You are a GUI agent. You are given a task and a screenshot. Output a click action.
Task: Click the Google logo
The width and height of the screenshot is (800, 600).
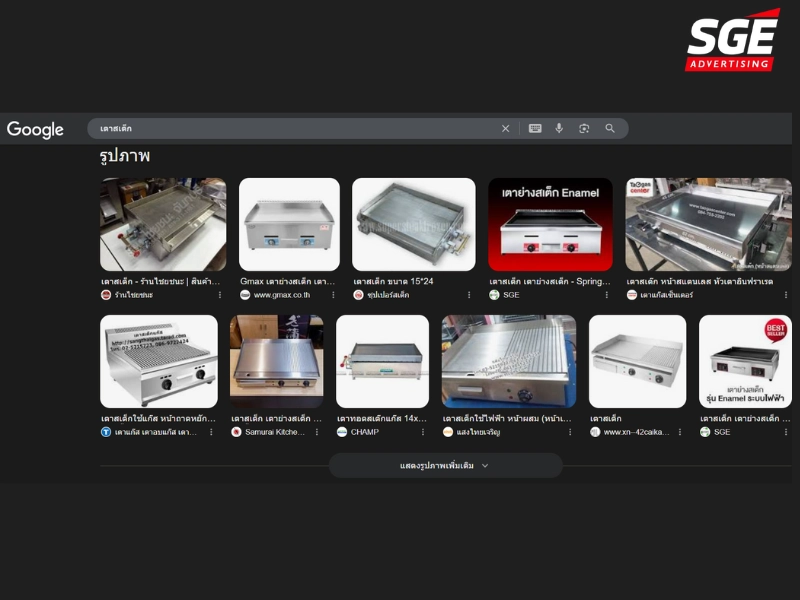pos(35,130)
